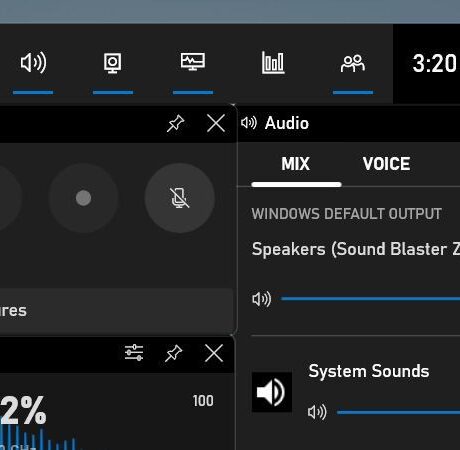
Task: Adjust the Speakers output volume slider
Action: (x=370, y=299)
